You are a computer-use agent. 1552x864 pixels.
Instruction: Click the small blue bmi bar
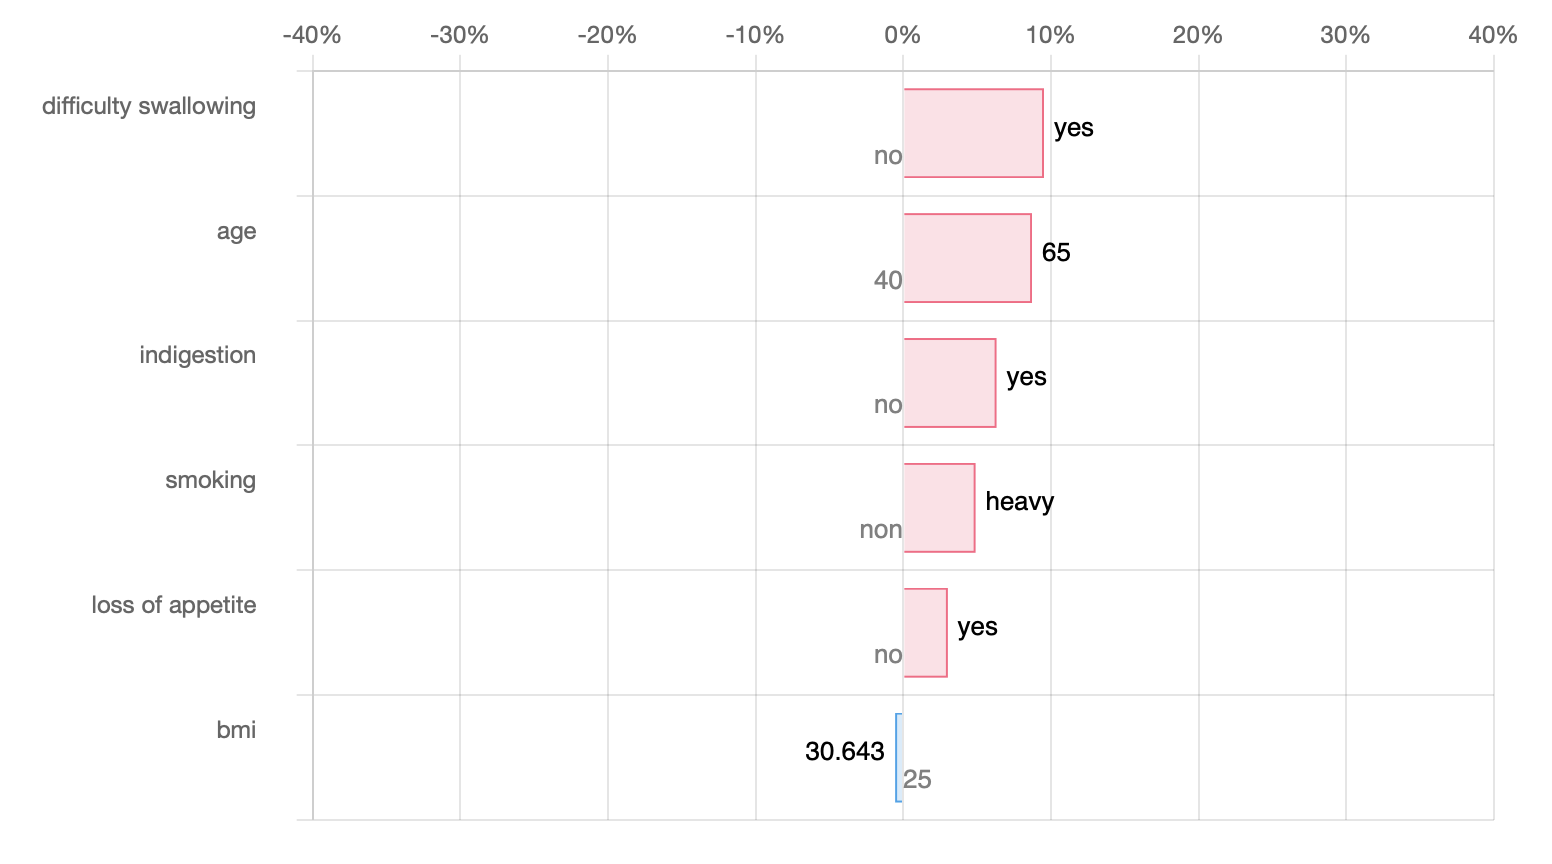899,757
